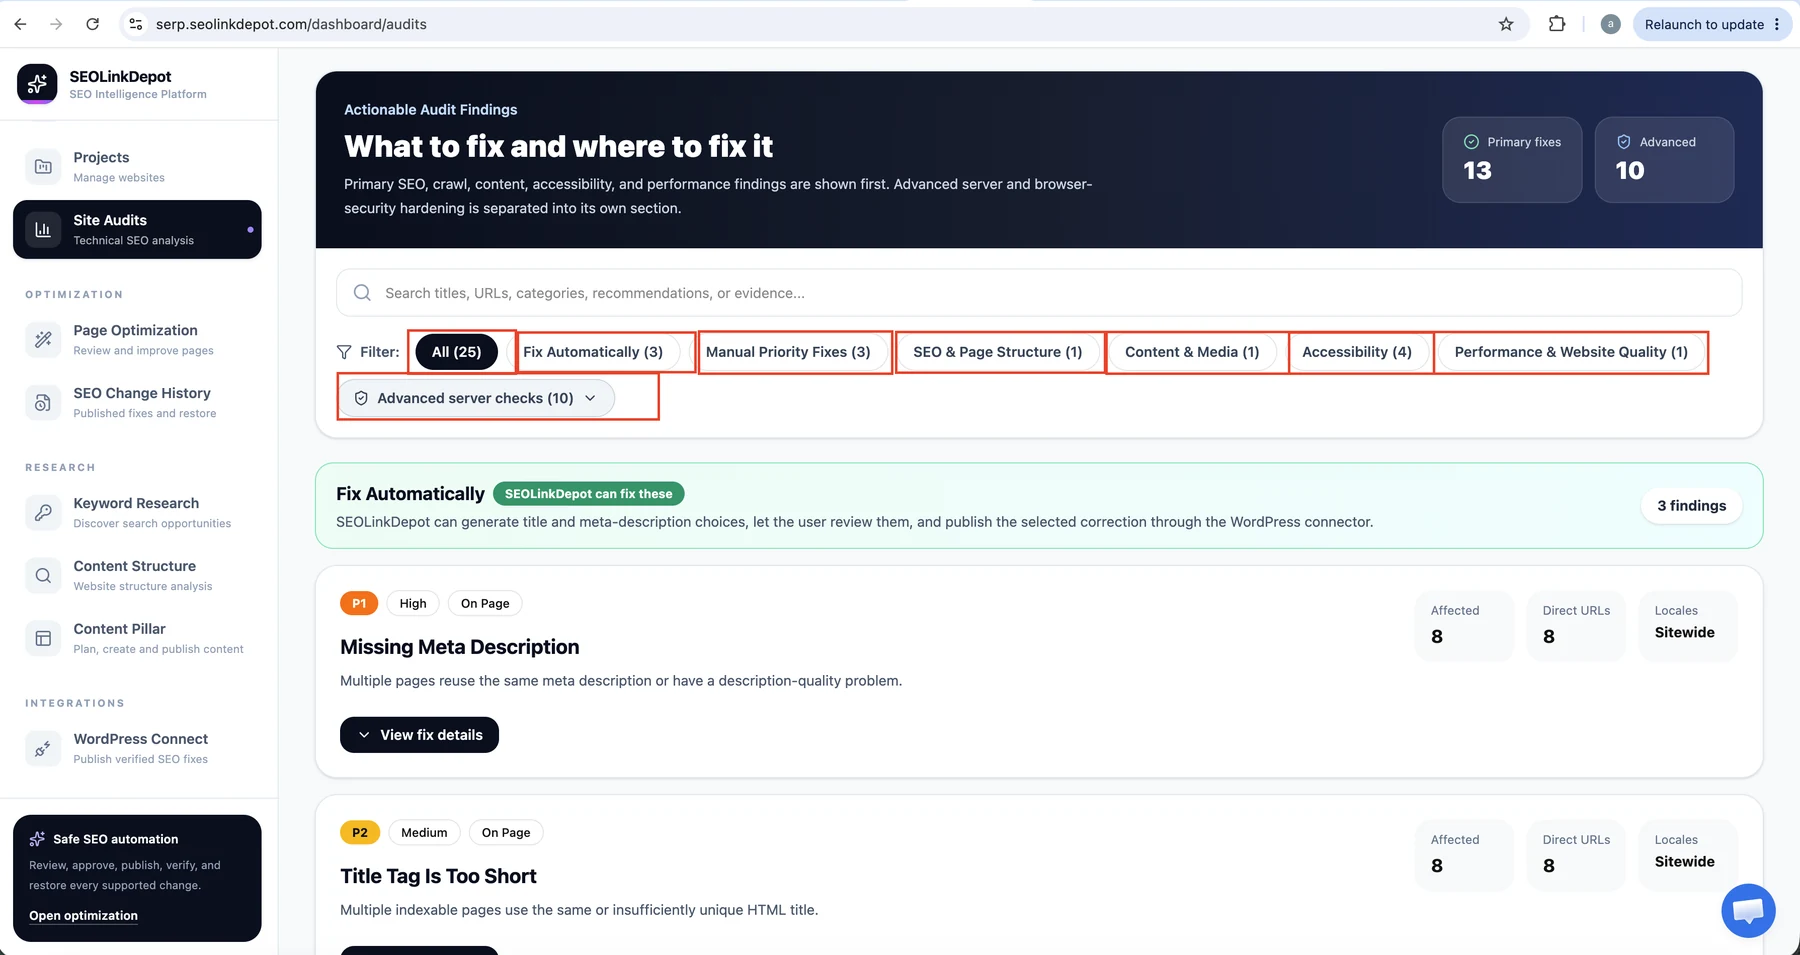Click the Primary fixes 13 card

[1512, 160]
